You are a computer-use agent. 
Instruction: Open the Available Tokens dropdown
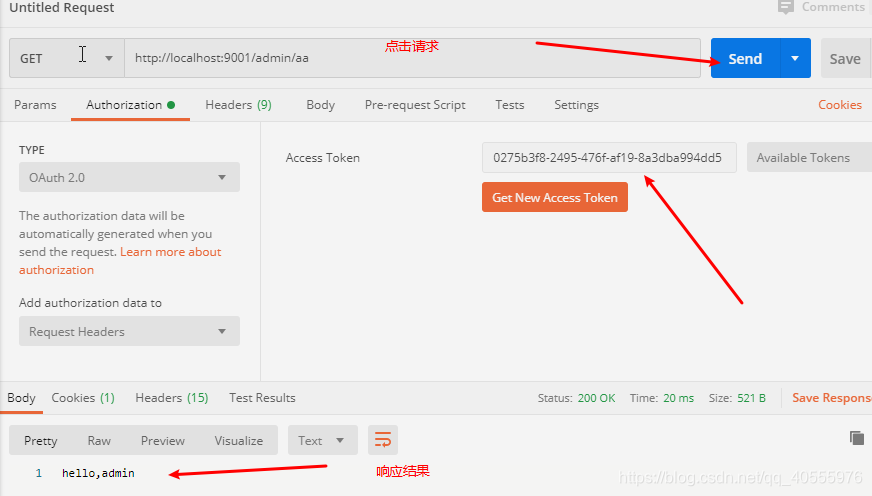[809, 158]
